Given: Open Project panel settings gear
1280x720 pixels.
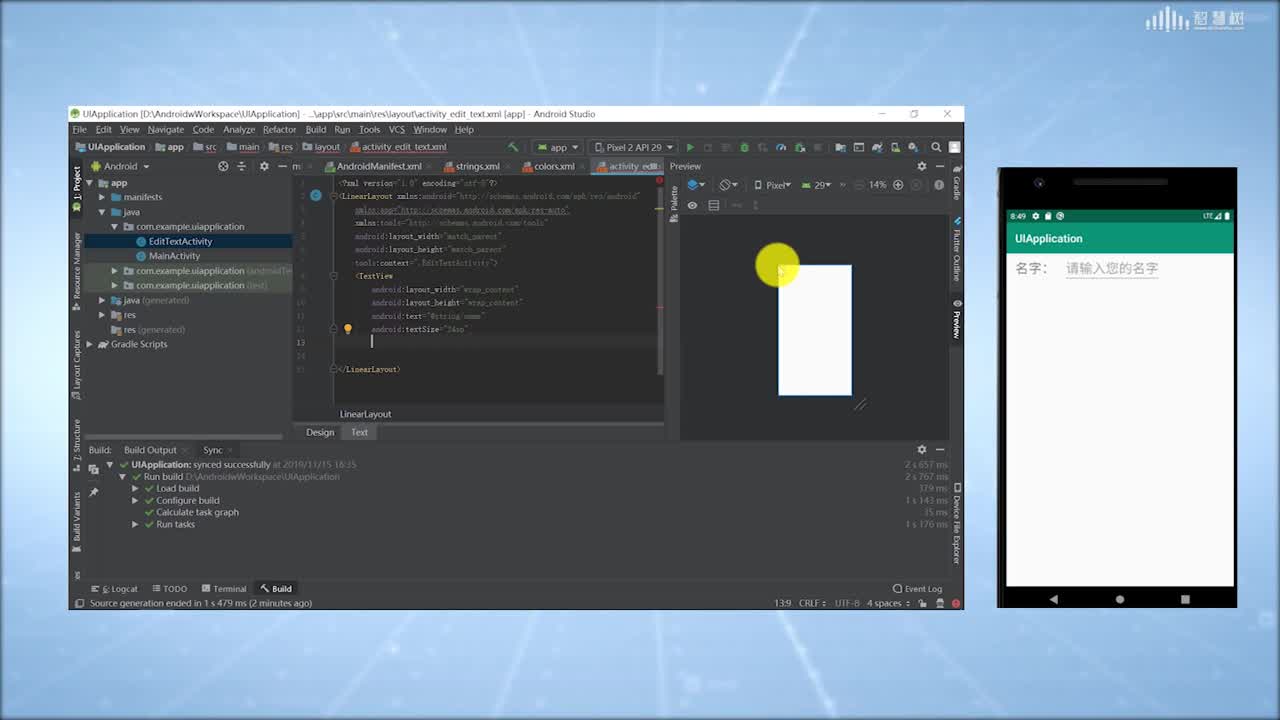Looking at the screenshot, I should click(x=264, y=166).
